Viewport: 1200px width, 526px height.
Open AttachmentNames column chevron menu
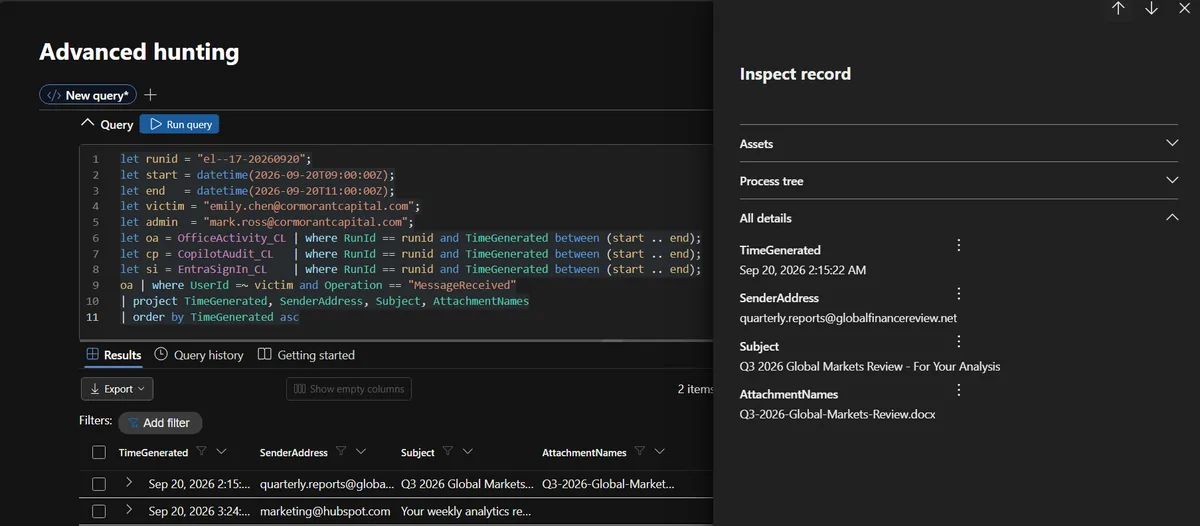(659, 451)
